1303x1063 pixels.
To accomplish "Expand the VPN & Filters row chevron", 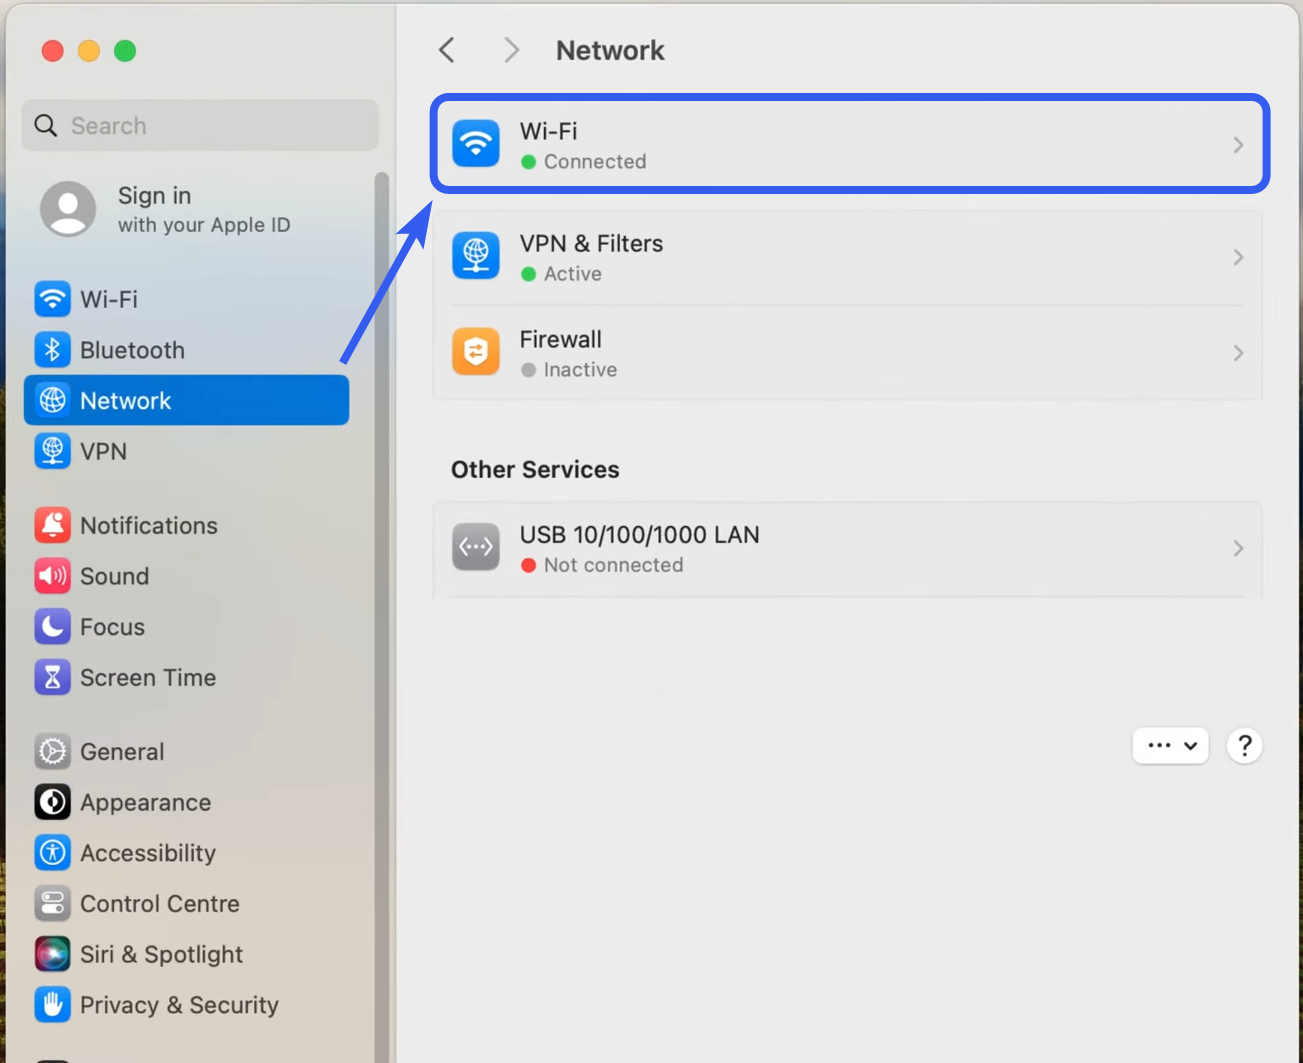I will [1238, 257].
